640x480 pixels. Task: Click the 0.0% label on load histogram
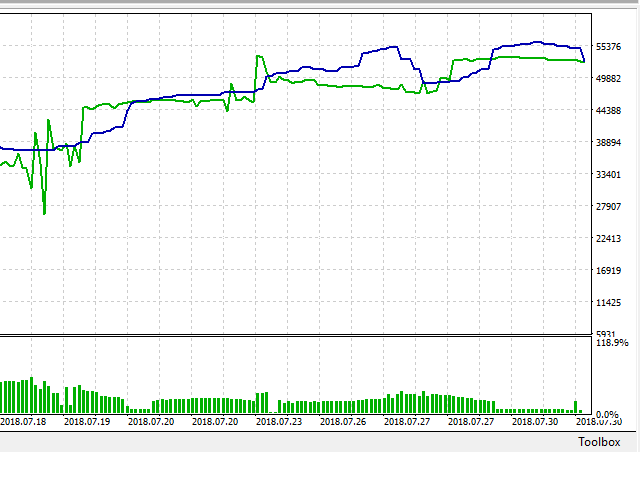pyautogui.click(x=608, y=414)
